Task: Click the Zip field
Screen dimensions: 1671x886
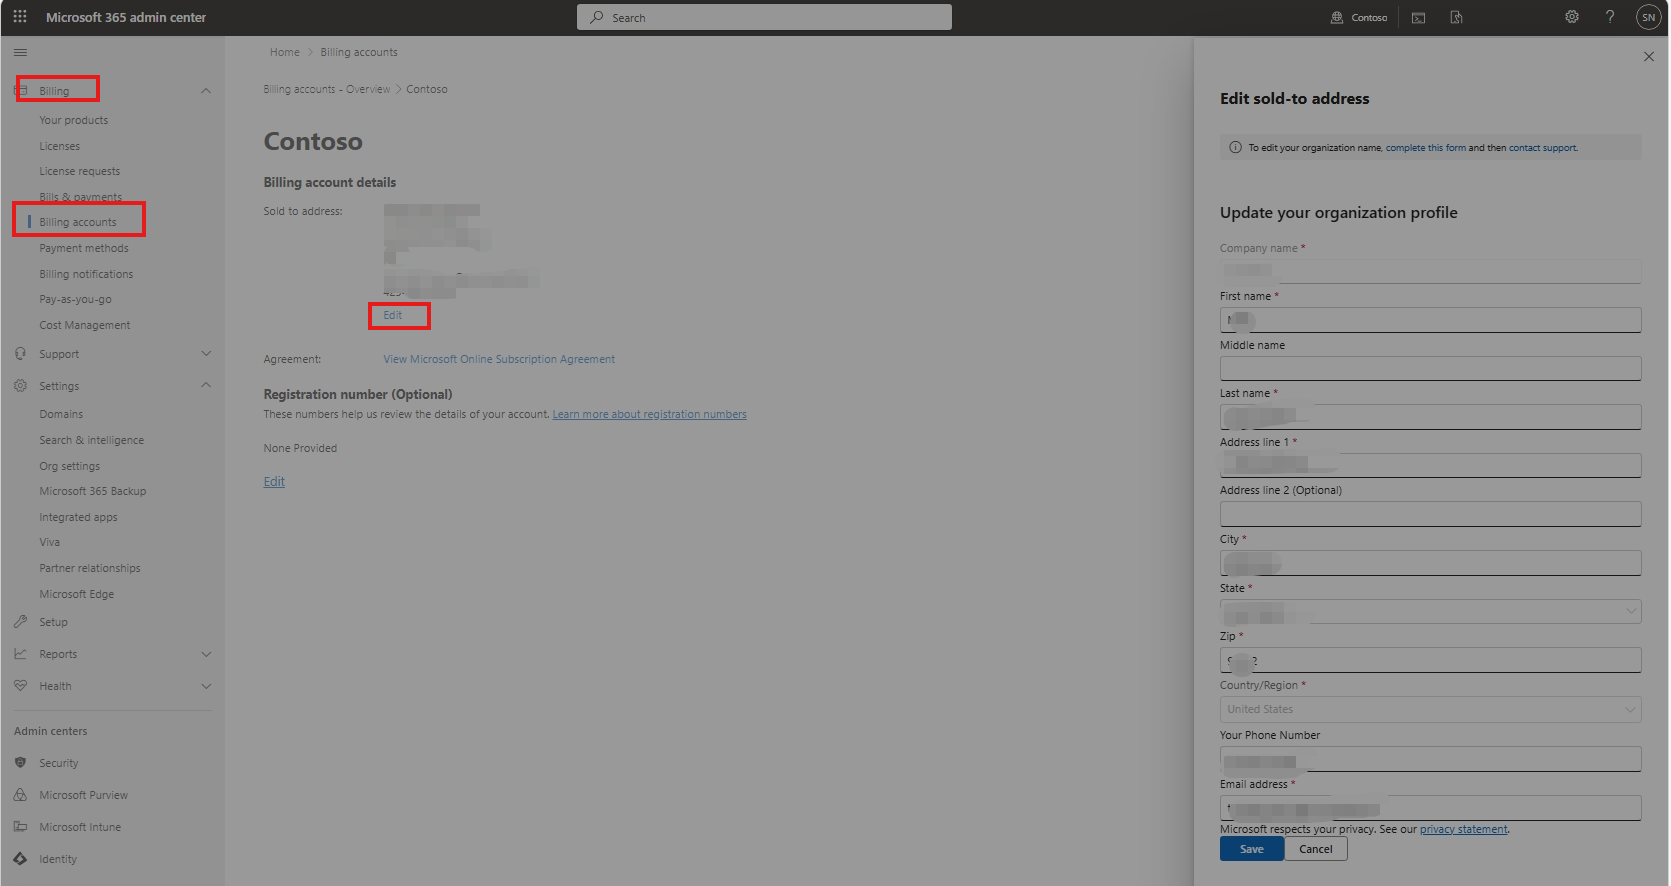Action: (1430, 660)
